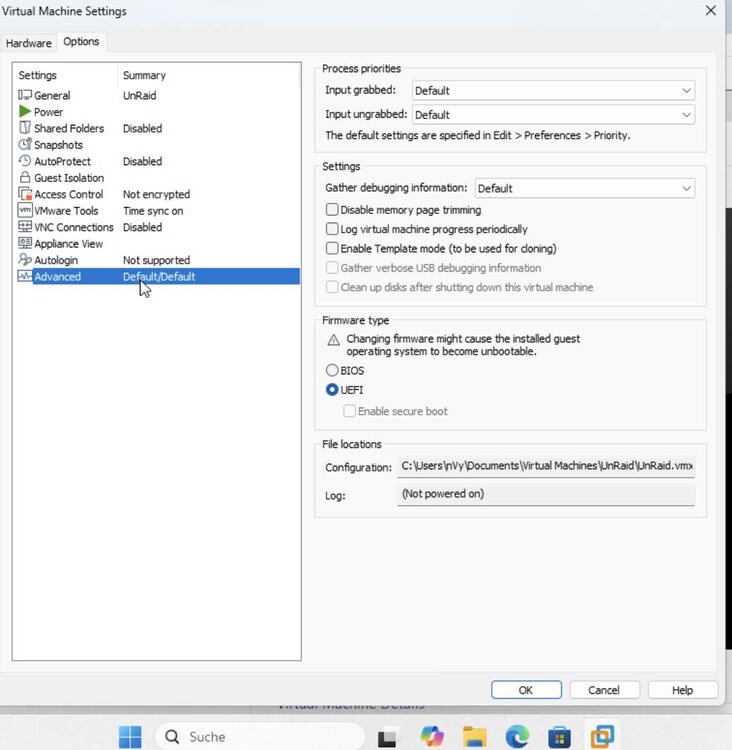Select Snapshots in settings list

(x=58, y=144)
